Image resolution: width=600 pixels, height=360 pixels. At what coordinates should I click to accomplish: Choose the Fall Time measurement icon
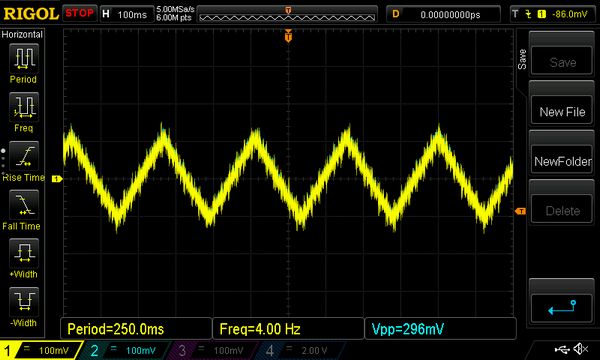(24, 204)
